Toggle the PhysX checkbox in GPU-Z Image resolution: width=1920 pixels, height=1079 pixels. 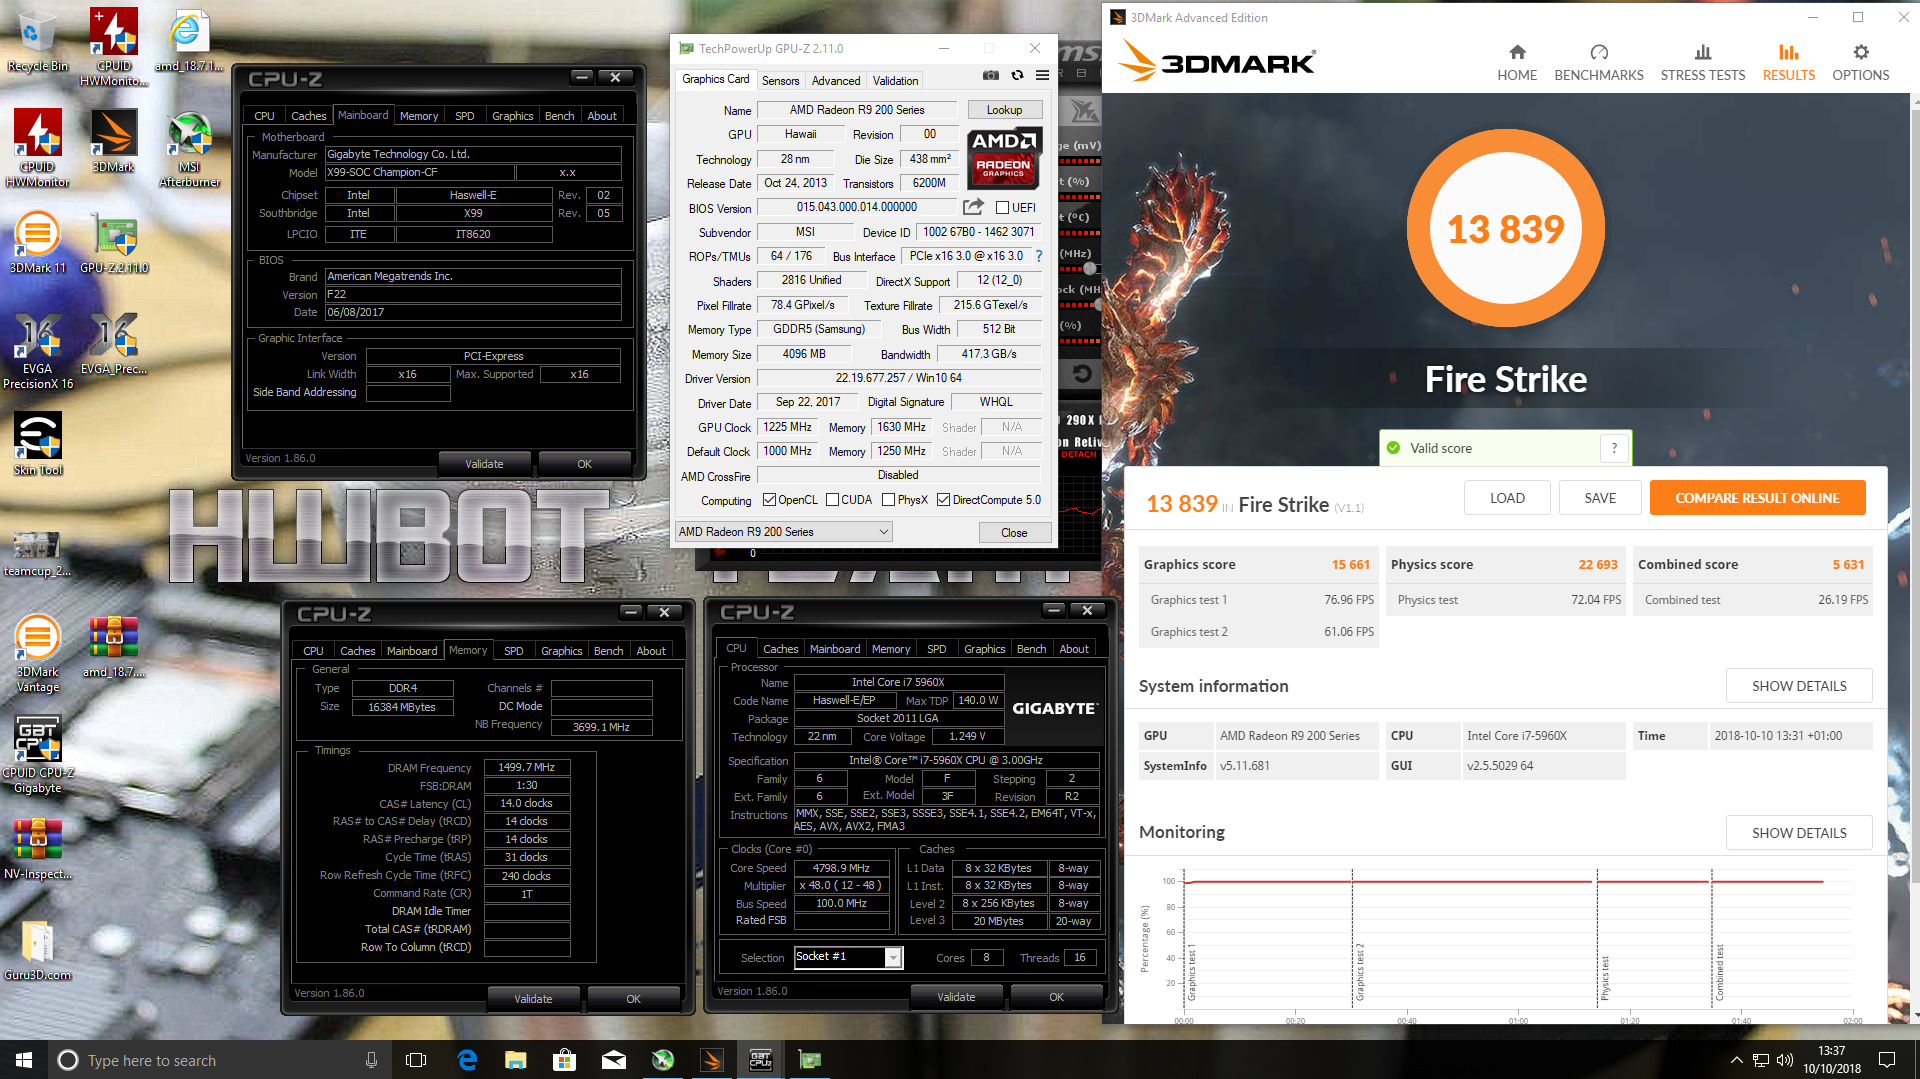point(888,500)
